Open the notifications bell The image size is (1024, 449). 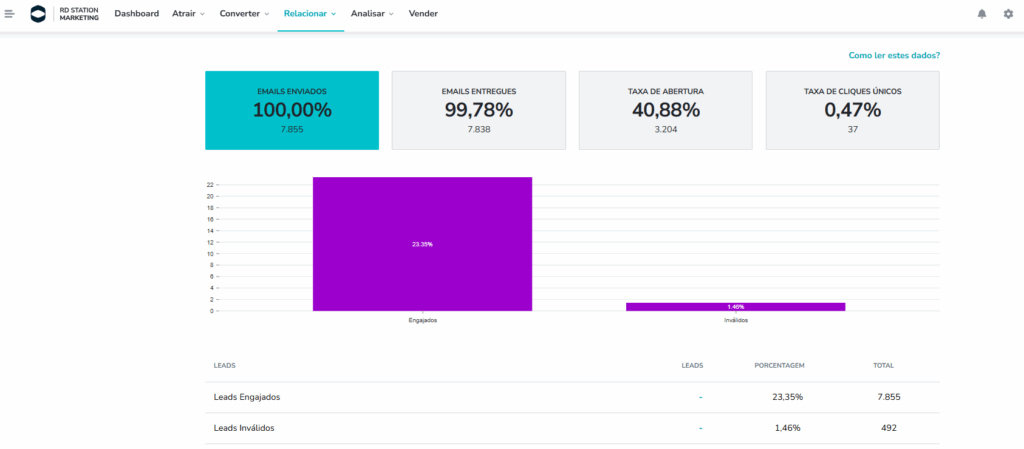pos(981,14)
